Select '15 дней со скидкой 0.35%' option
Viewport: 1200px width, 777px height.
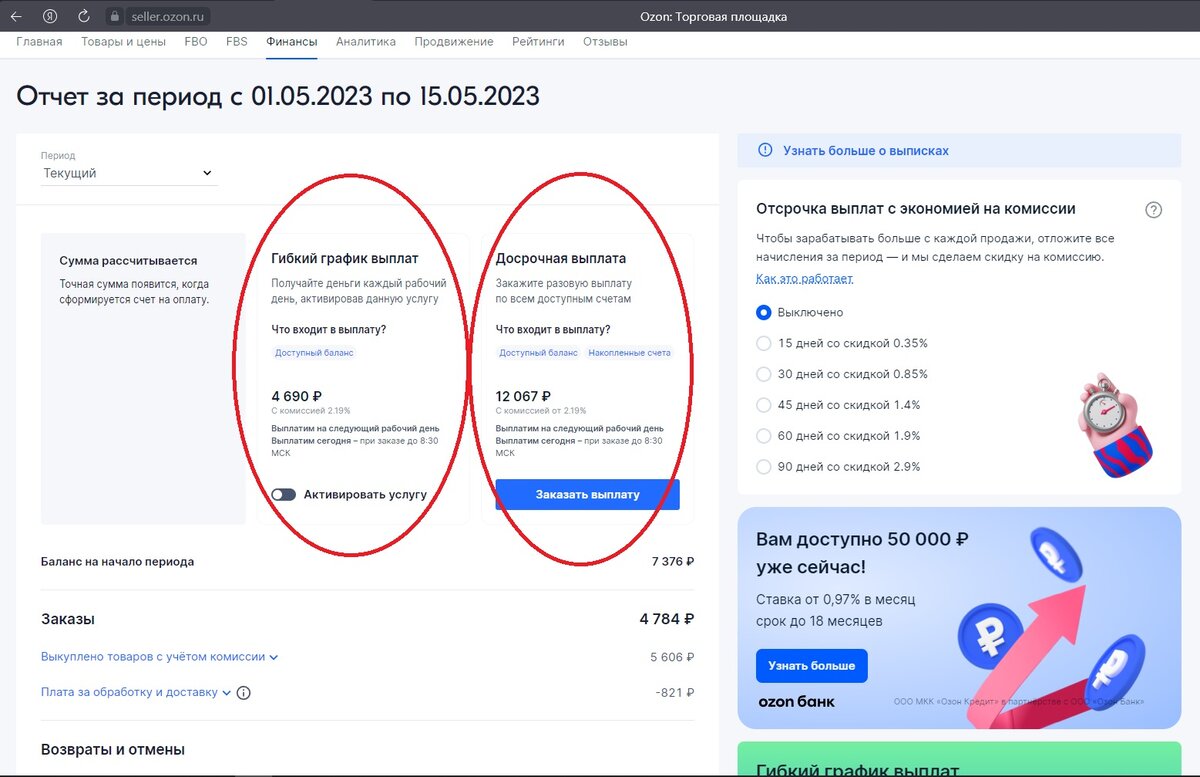(x=764, y=343)
